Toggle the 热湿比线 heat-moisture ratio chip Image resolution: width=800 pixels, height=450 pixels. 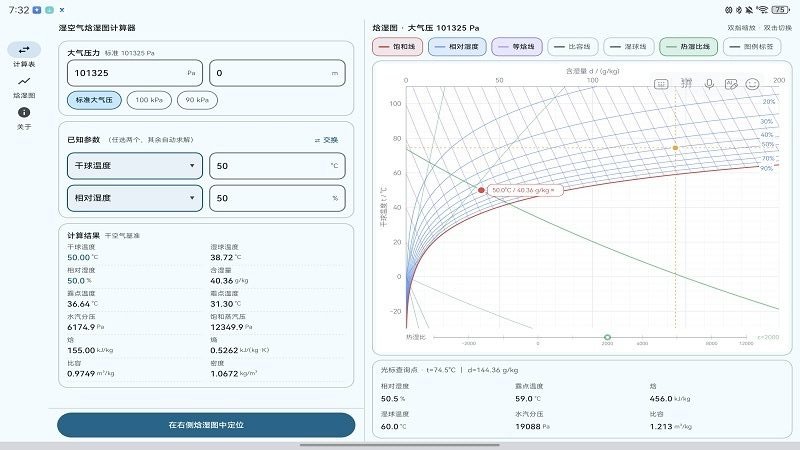pyautogui.click(x=689, y=46)
